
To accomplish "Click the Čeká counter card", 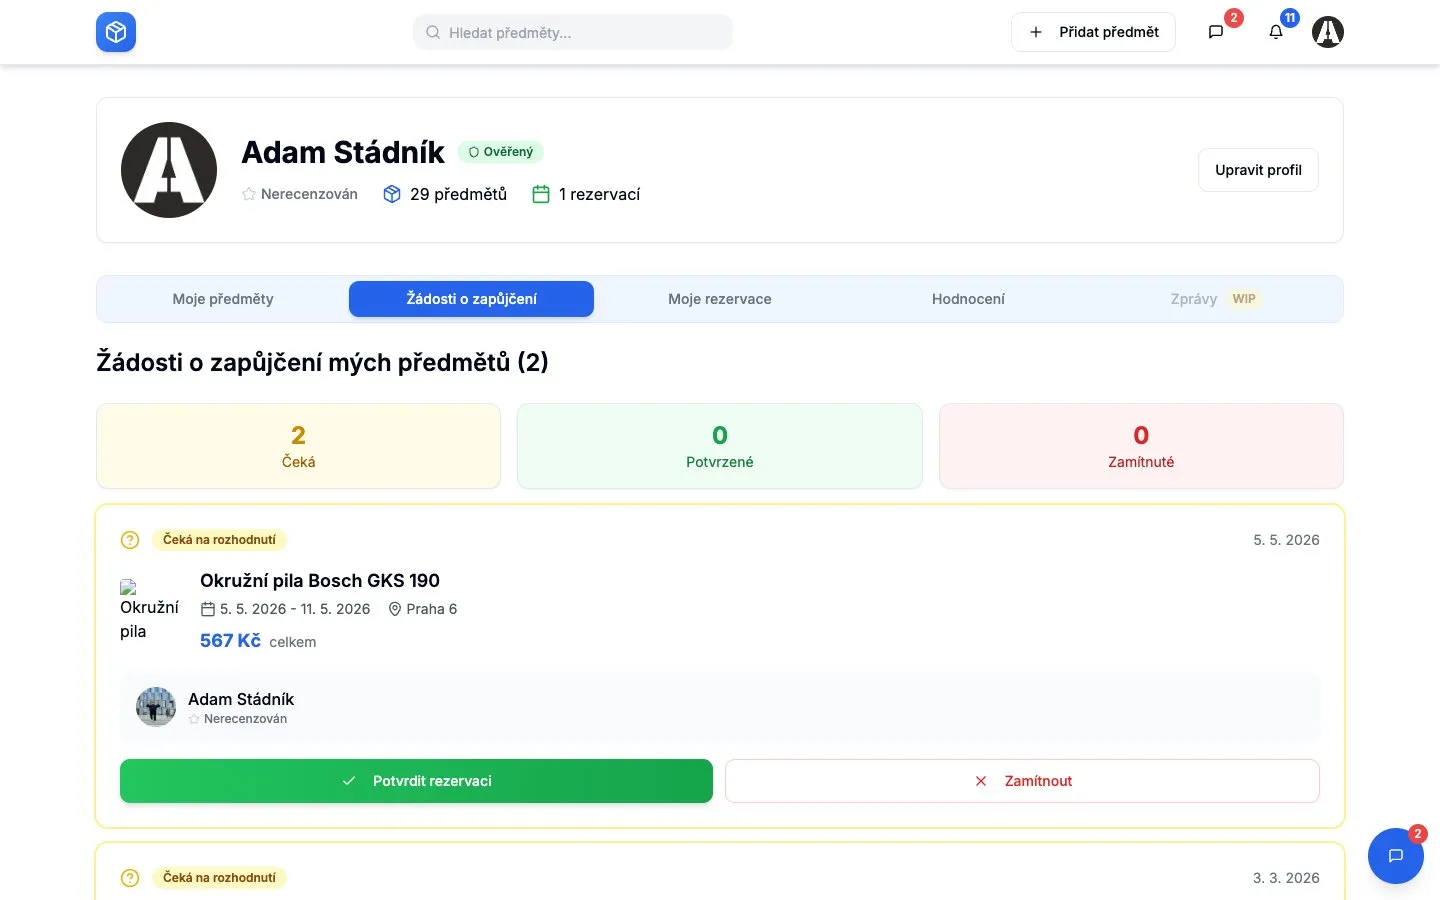I will point(298,446).
